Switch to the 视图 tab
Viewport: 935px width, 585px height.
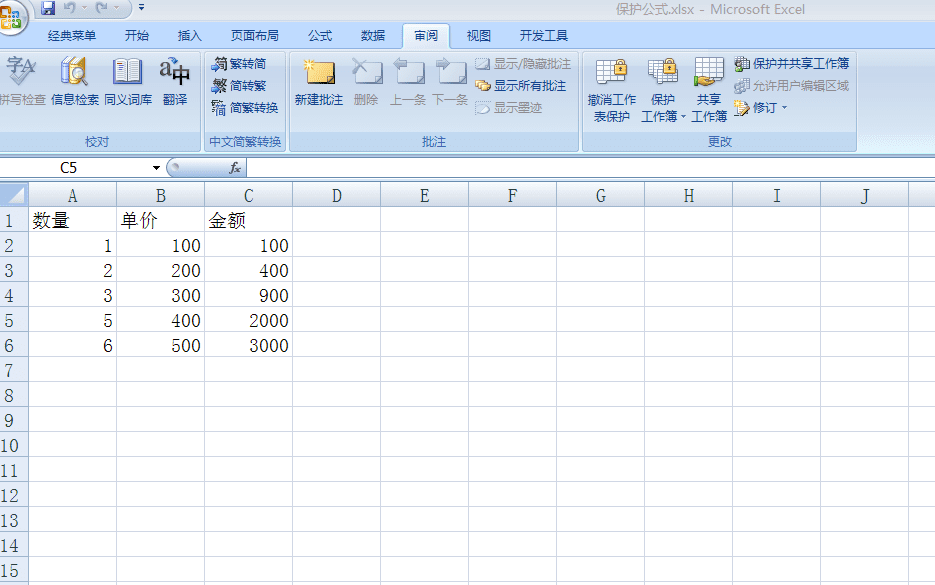(478, 36)
